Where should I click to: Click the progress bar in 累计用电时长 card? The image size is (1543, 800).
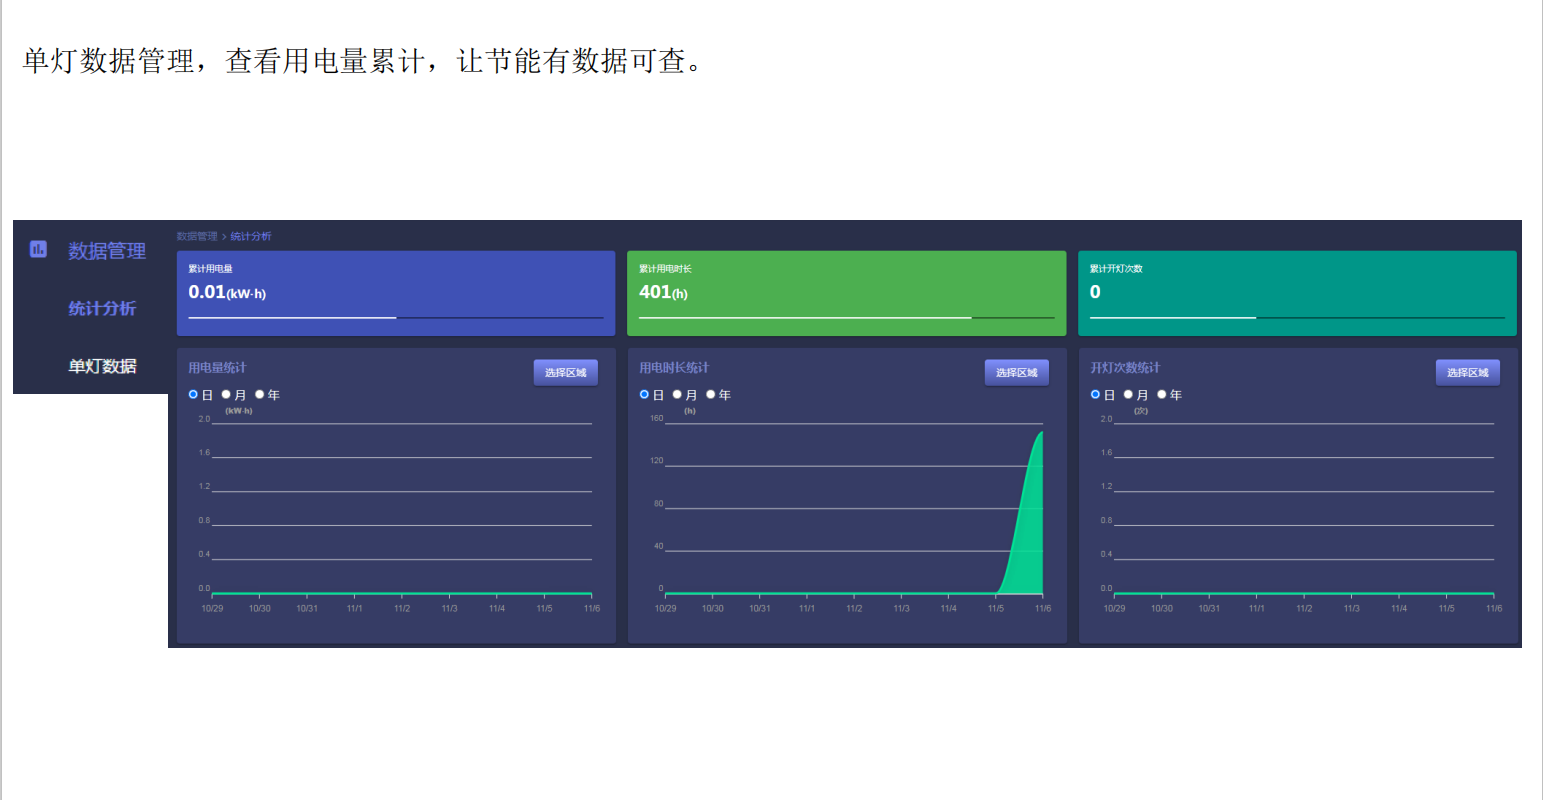tap(846, 318)
